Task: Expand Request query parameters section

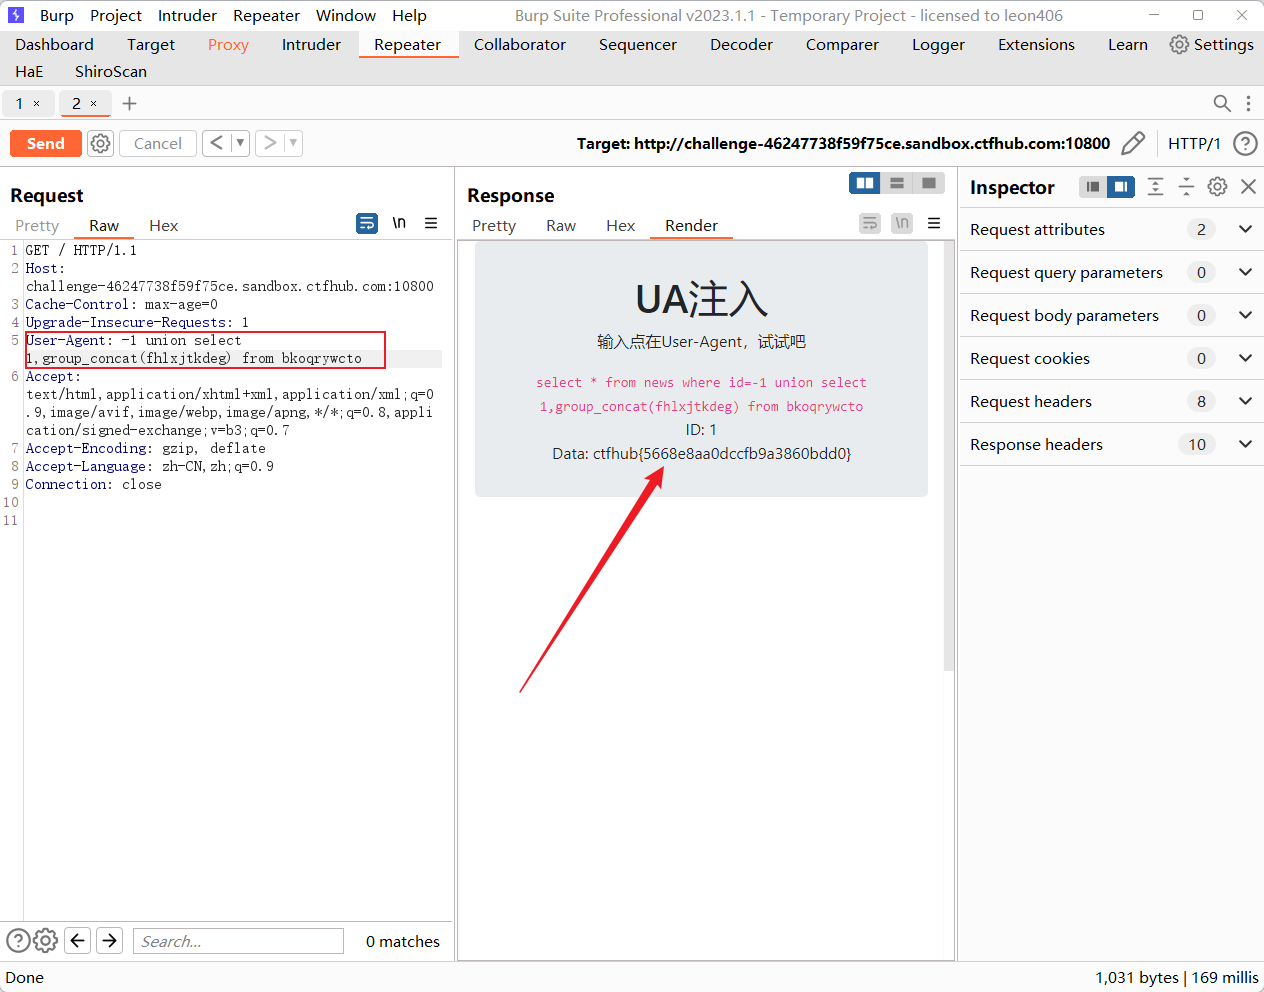Action: 1245,272
